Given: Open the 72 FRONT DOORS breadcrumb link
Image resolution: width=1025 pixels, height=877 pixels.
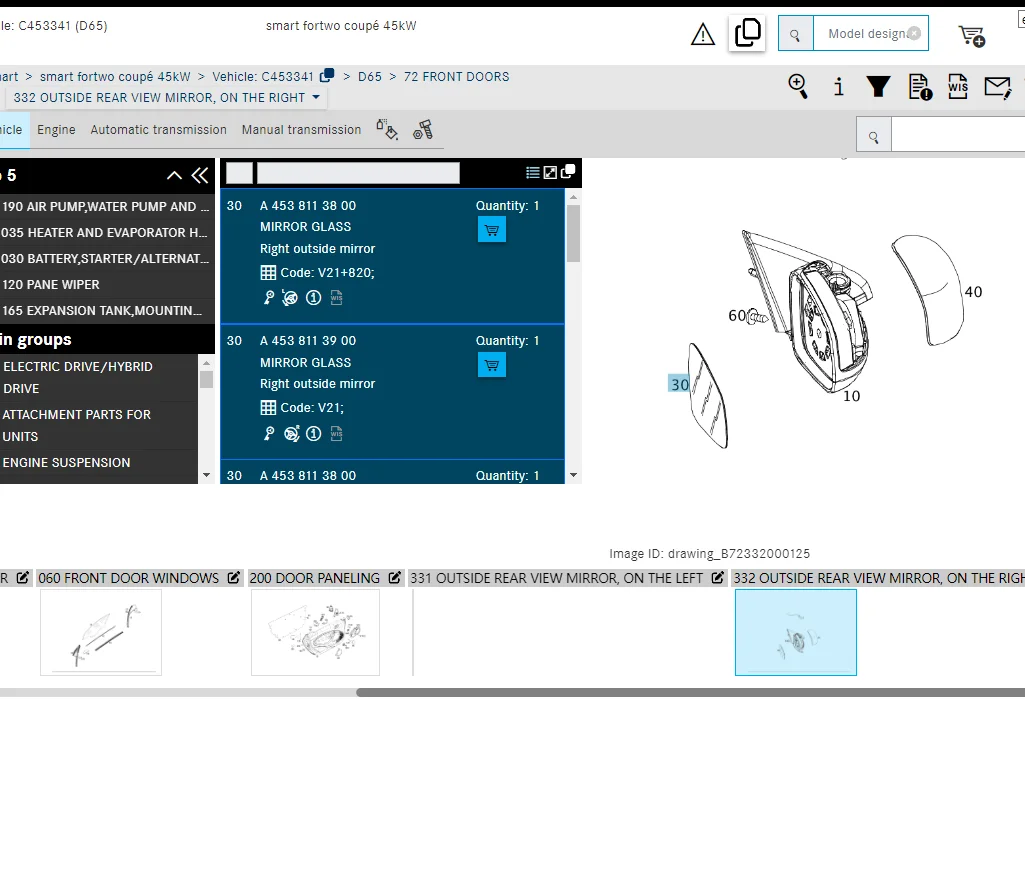Looking at the screenshot, I should [456, 76].
